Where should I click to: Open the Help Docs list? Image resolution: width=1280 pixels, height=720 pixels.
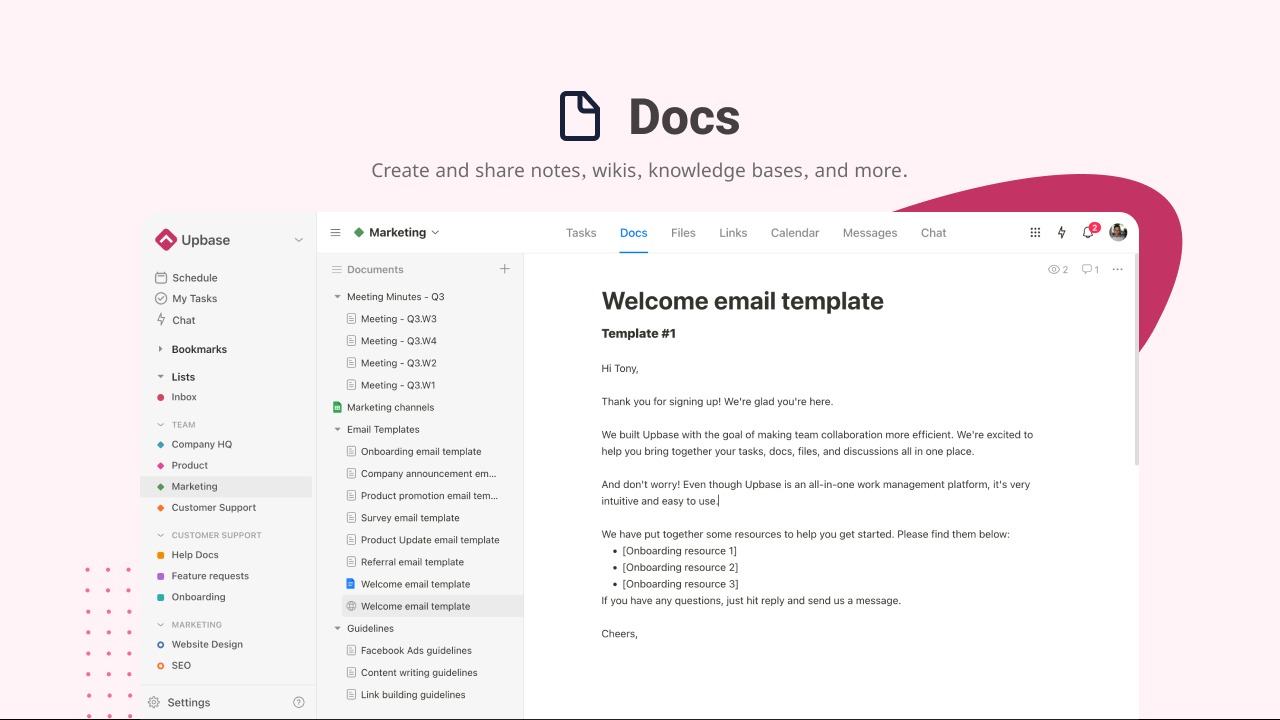(187, 555)
